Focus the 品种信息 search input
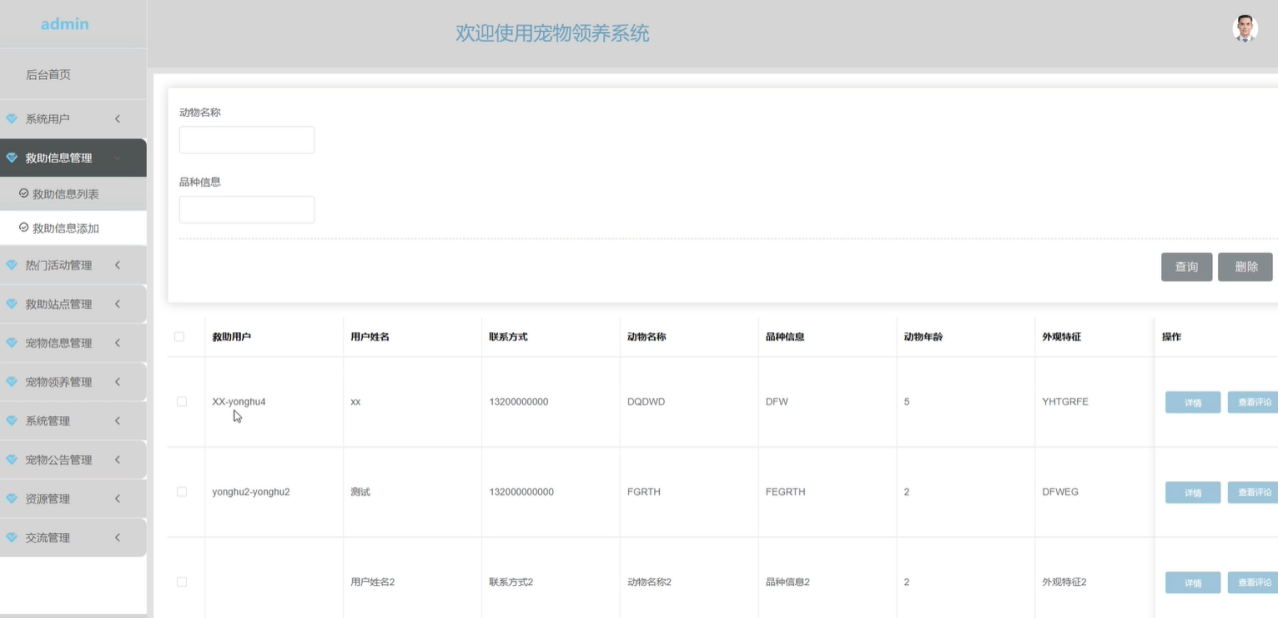1278x618 pixels. pyautogui.click(x=247, y=210)
